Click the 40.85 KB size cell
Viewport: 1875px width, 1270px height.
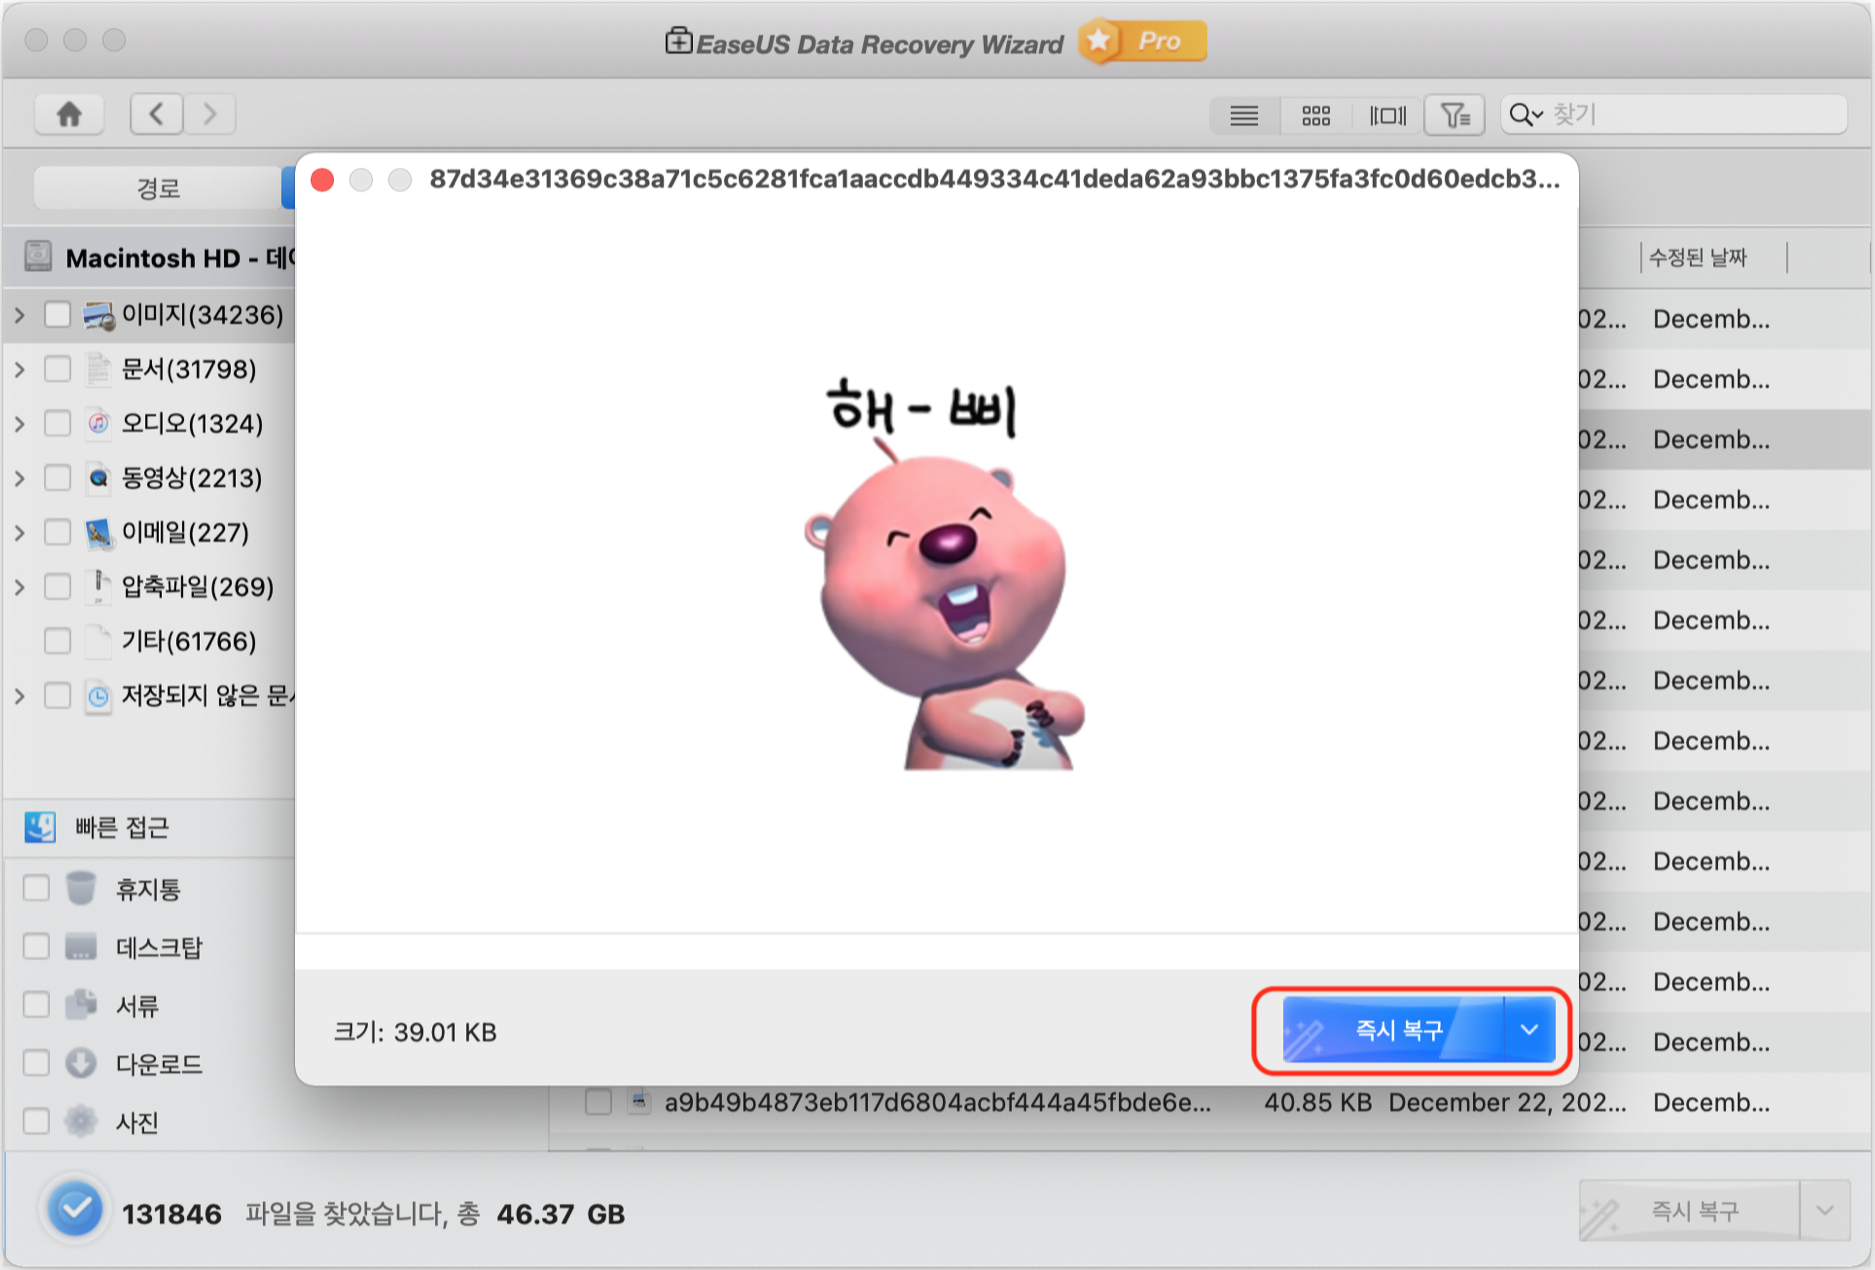pyautogui.click(x=1318, y=1102)
